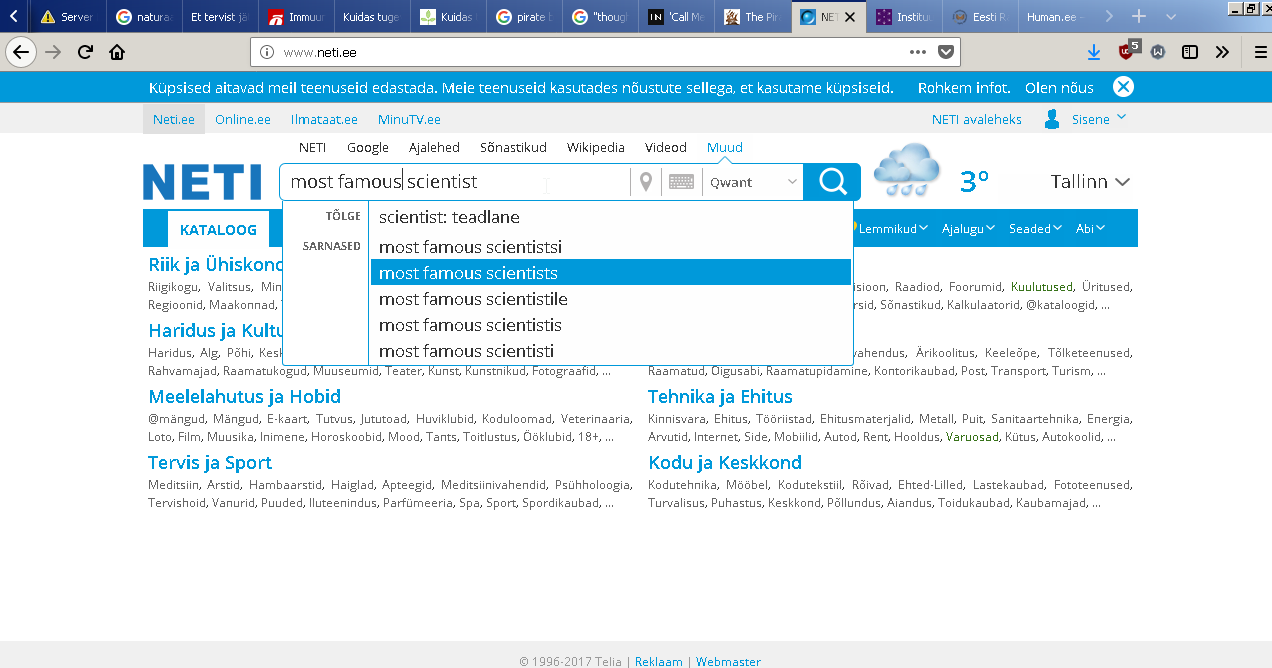Viewport: 1272px width, 668px height.
Task: Open the uBlock Origin extension icon
Action: pyautogui.click(x=1128, y=50)
